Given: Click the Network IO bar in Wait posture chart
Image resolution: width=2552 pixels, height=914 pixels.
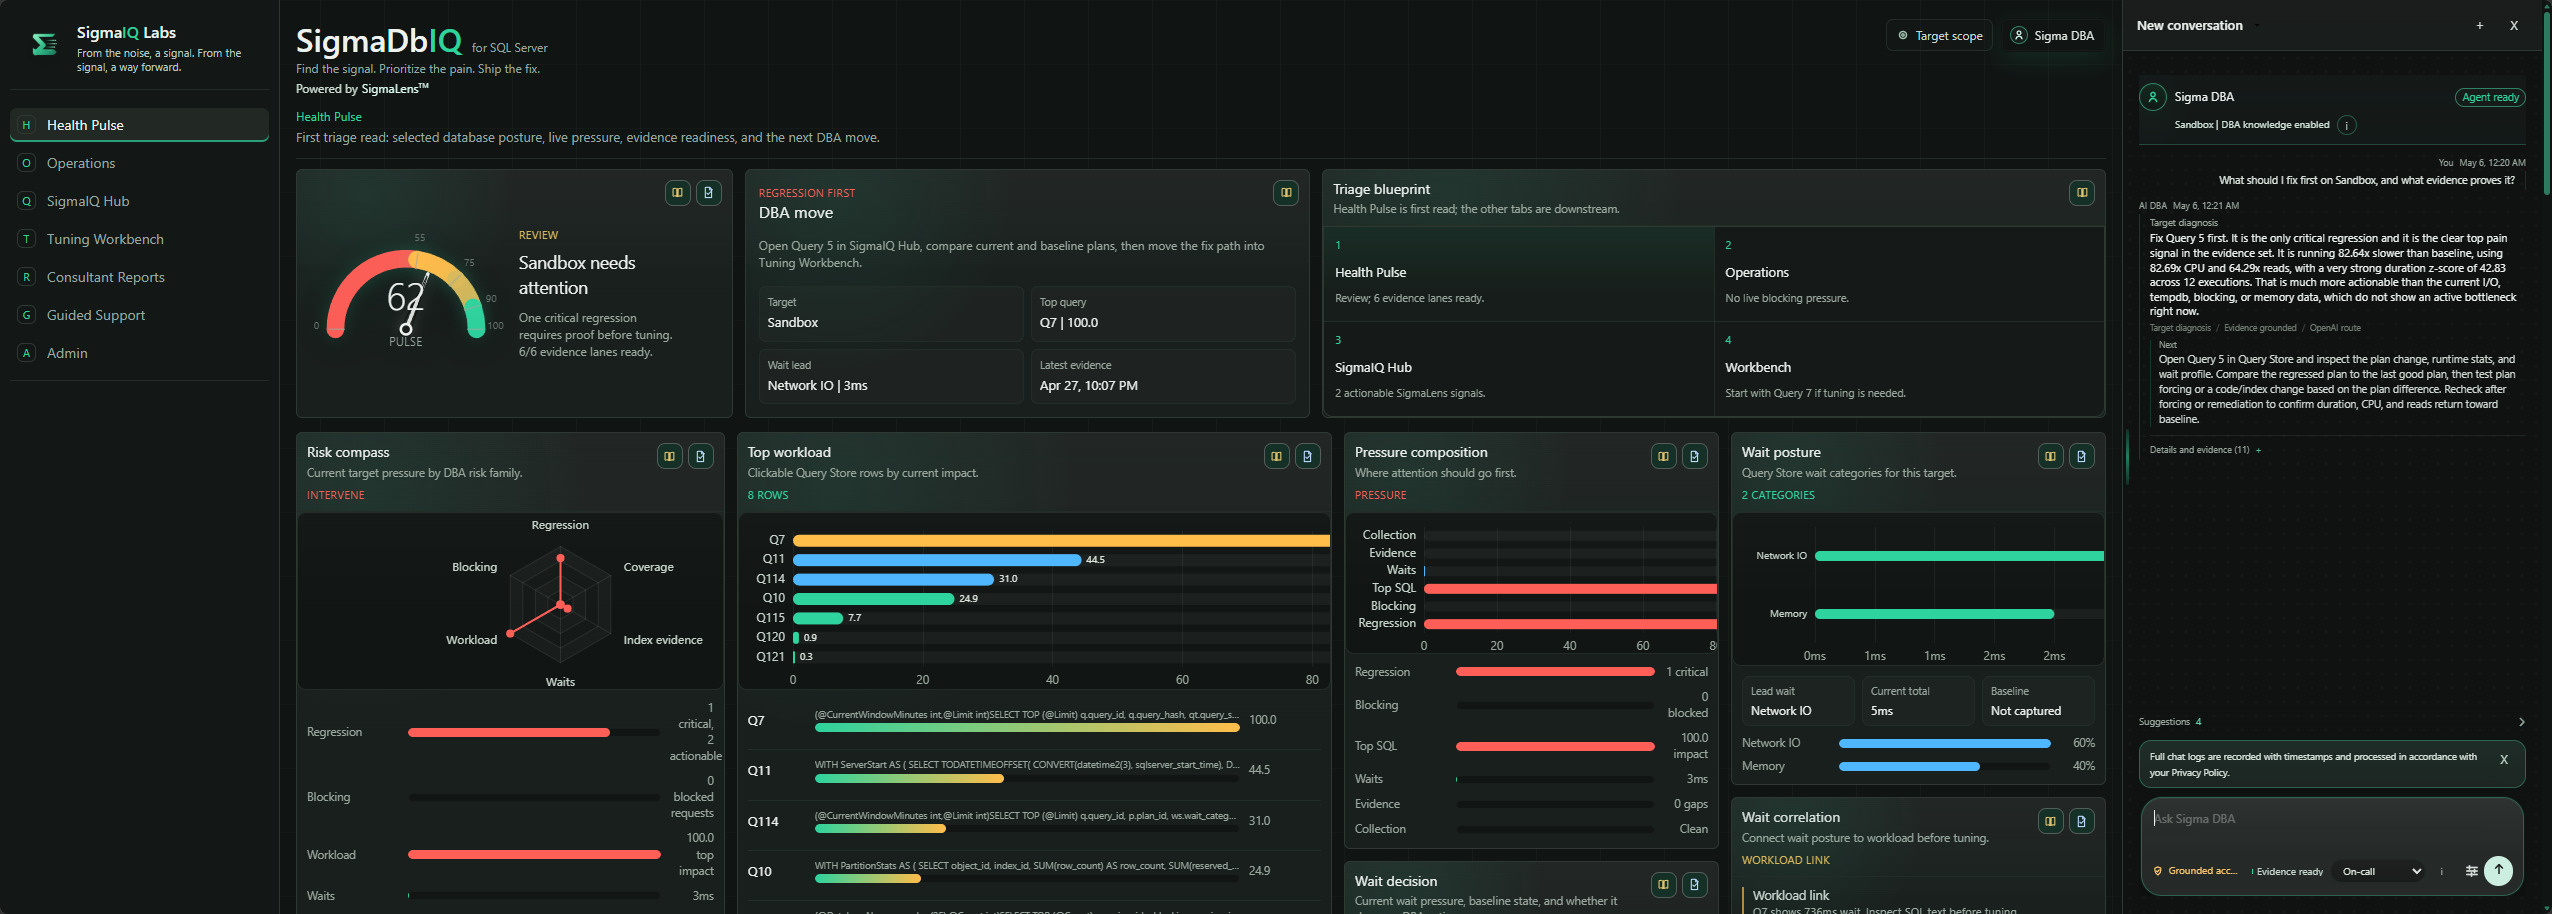Looking at the screenshot, I should pos(1959,556).
